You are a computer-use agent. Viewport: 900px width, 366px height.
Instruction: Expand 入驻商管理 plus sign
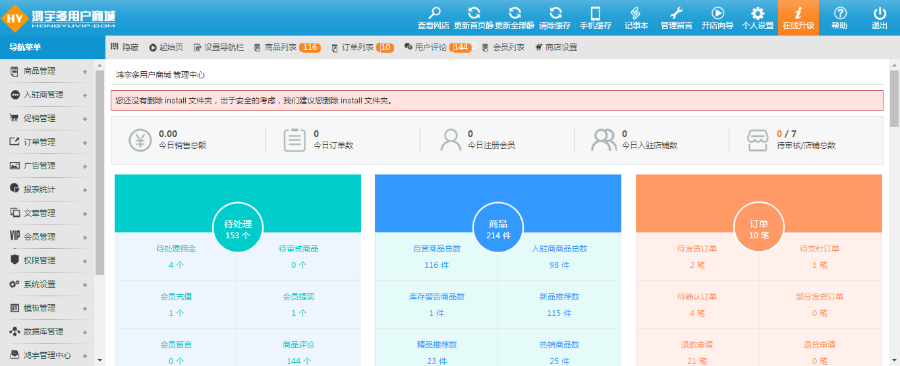85,95
